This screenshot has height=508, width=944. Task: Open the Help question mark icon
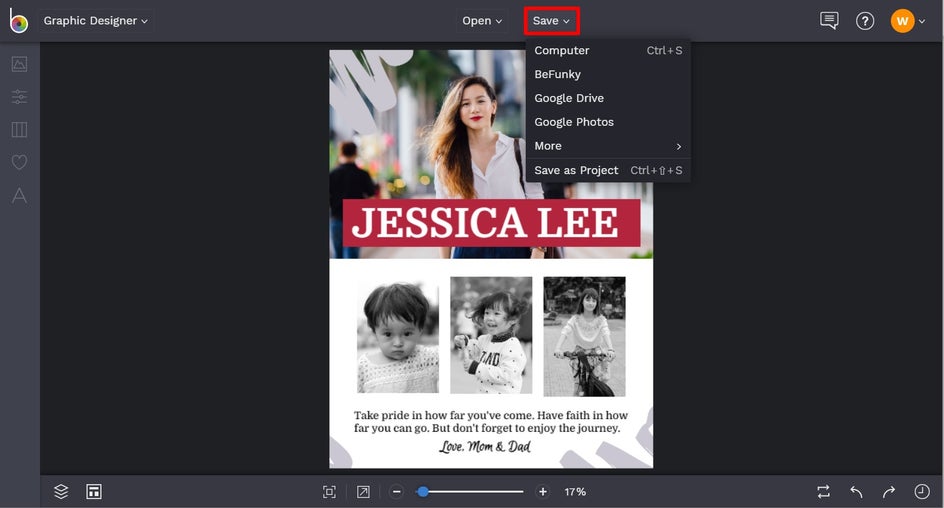tap(865, 21)
